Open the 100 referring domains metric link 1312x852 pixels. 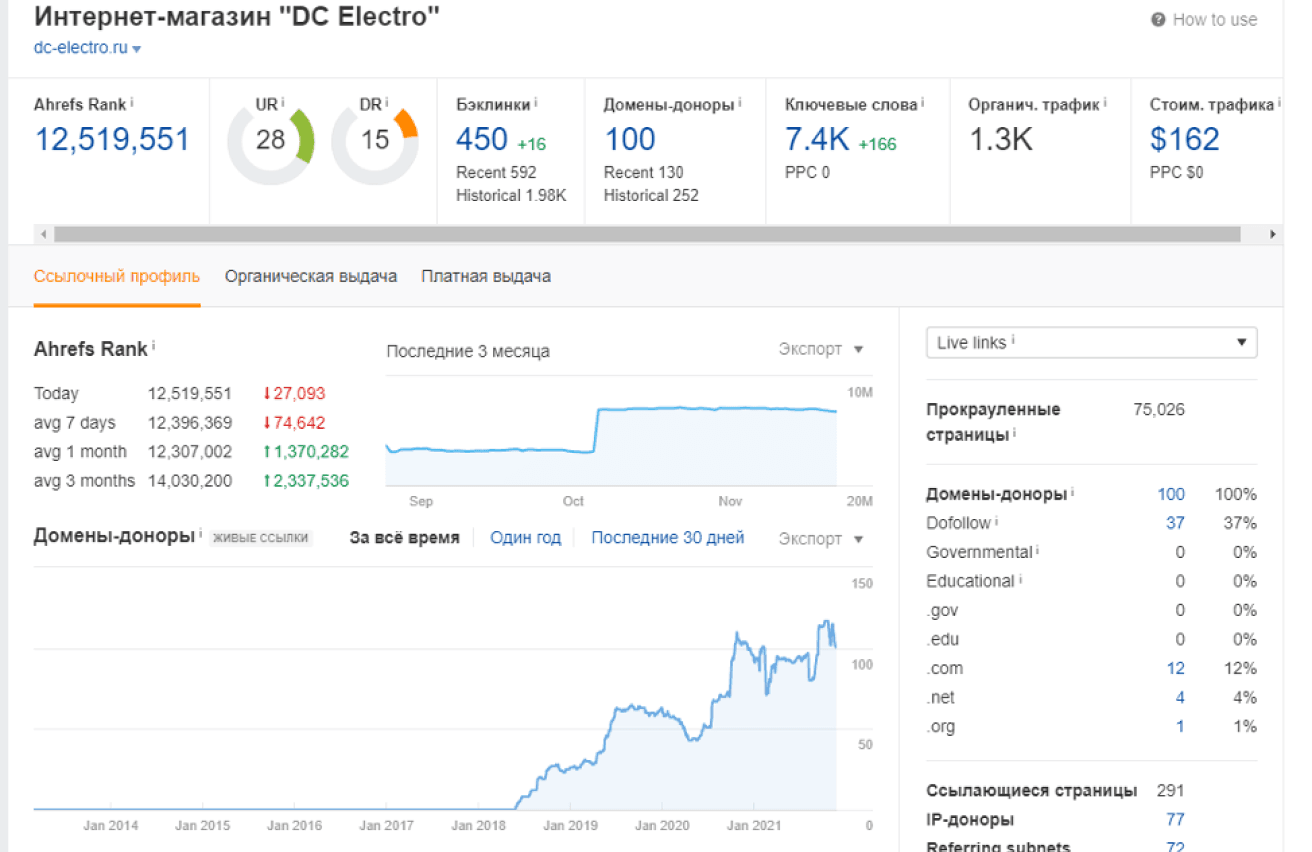[629, 139]
